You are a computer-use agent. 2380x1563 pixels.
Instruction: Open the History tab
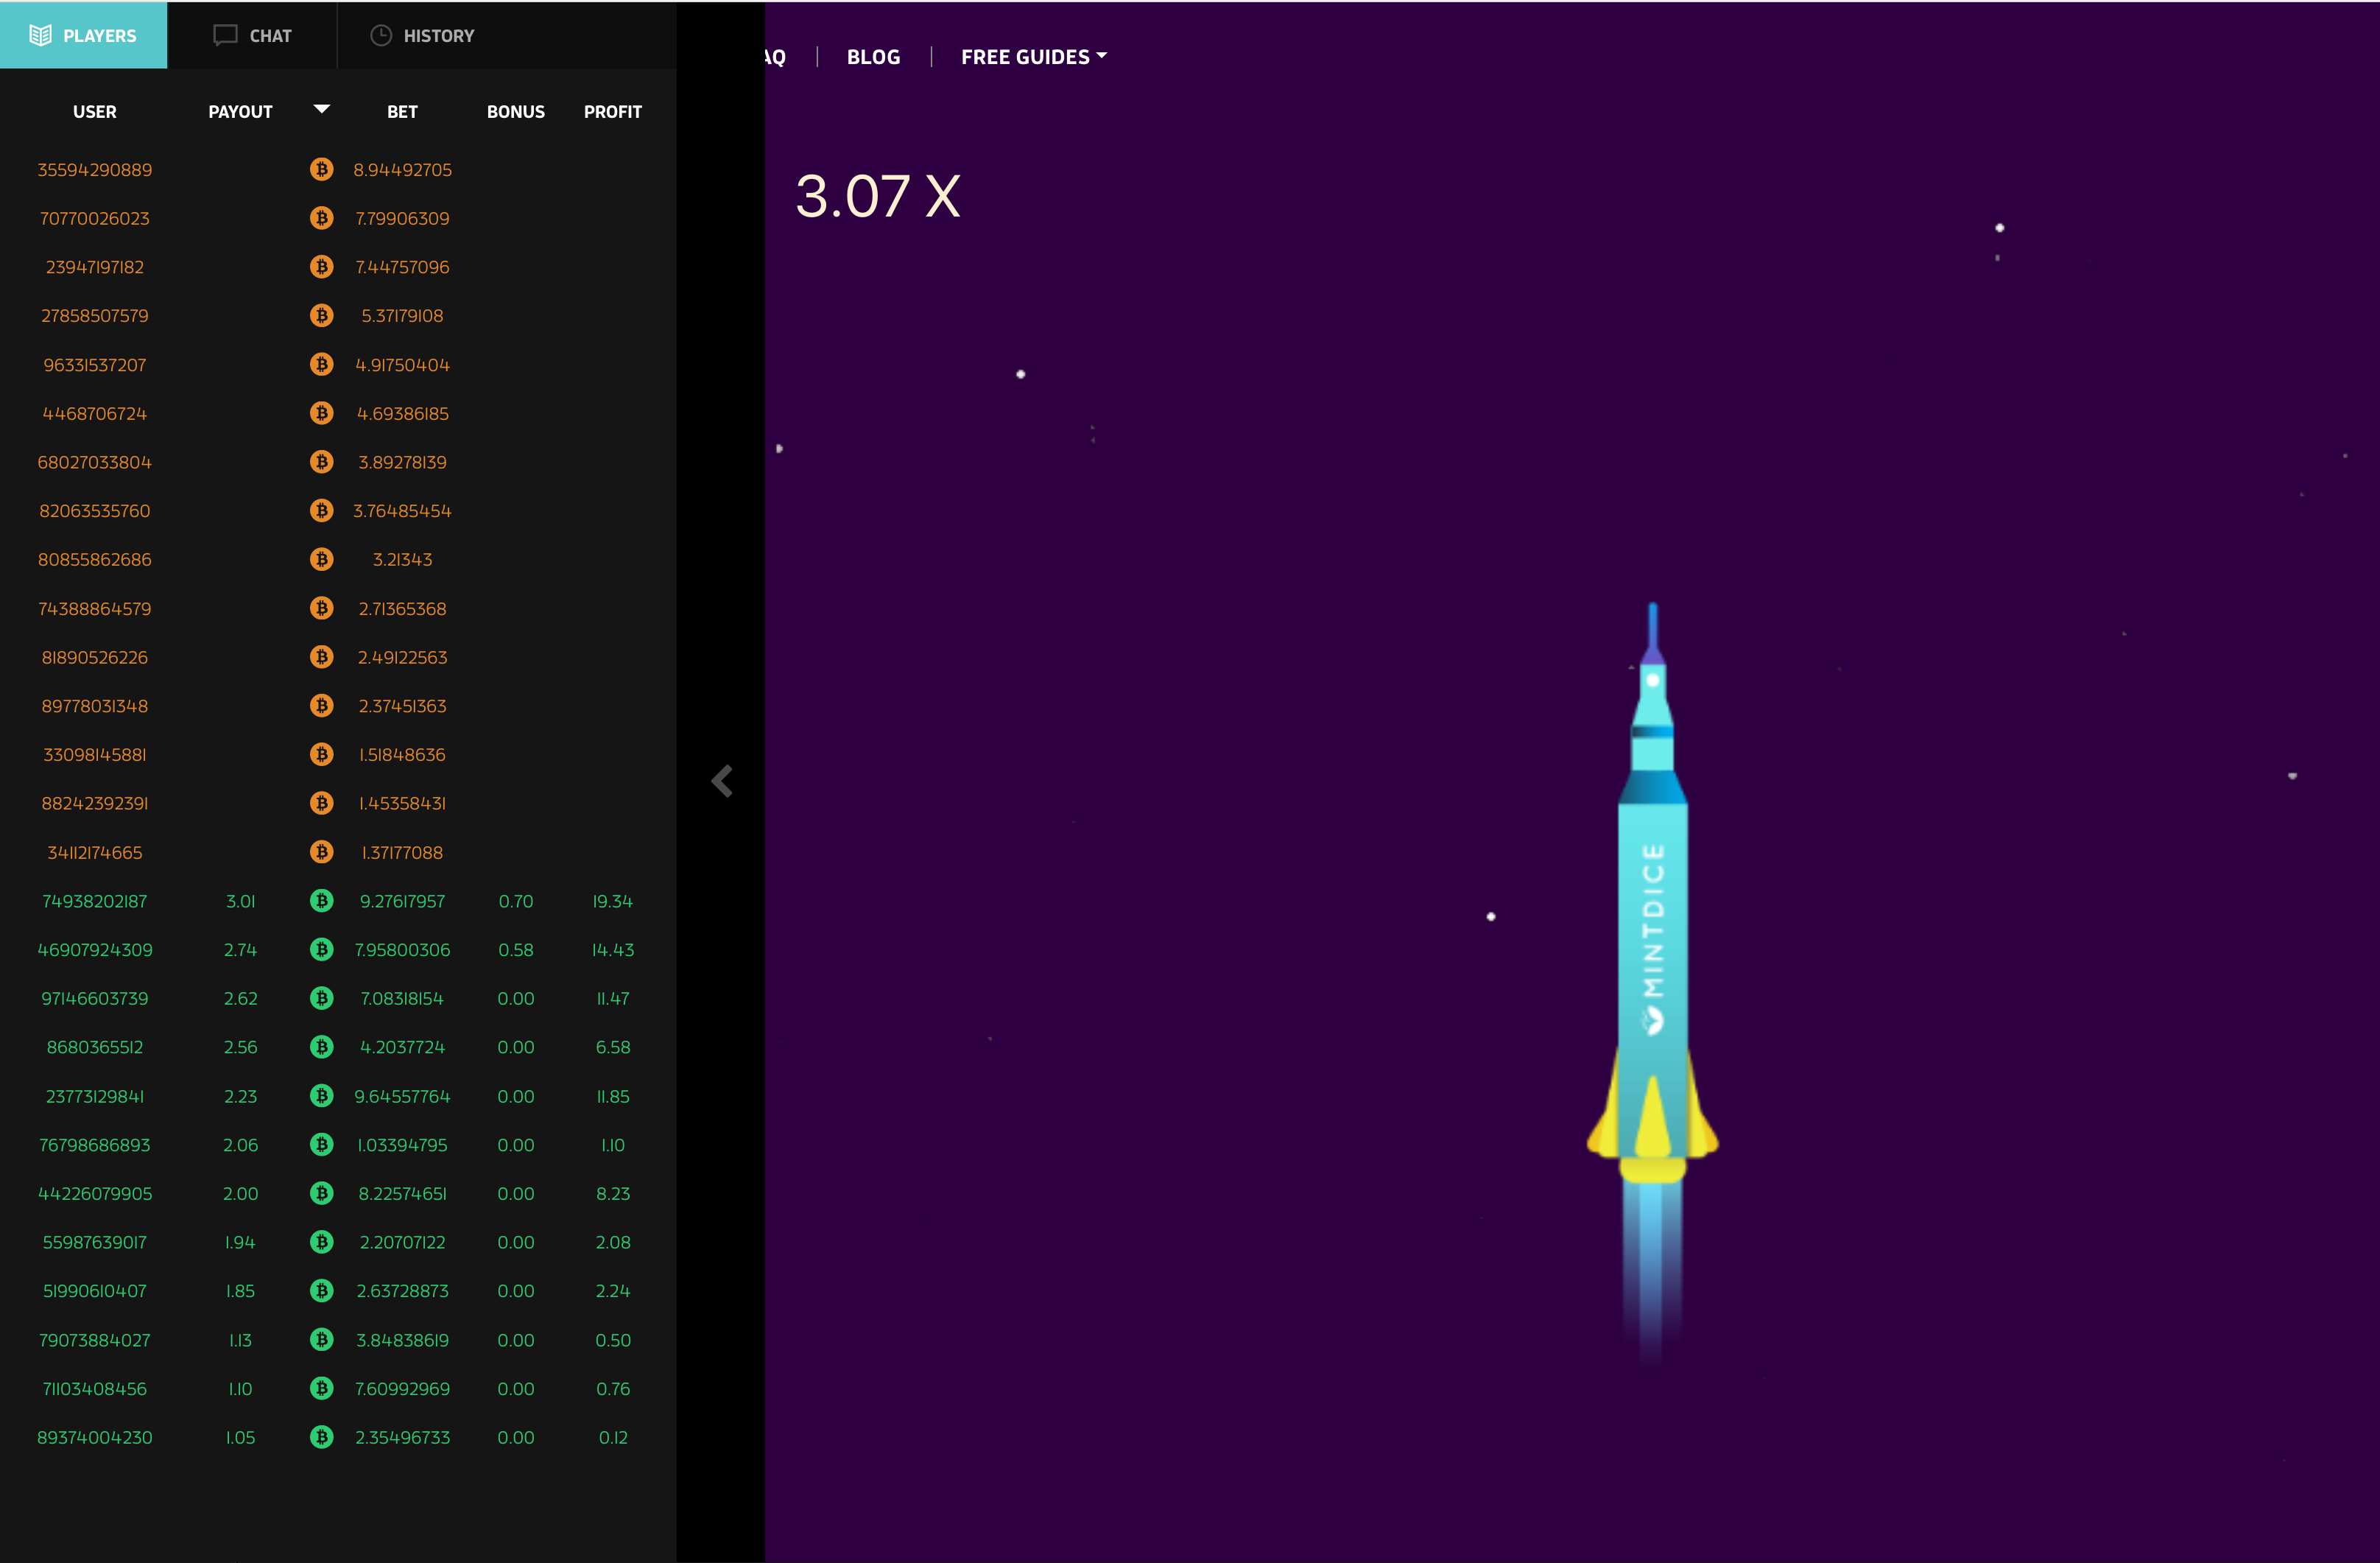pyautogui.click(x=422, y=35)
